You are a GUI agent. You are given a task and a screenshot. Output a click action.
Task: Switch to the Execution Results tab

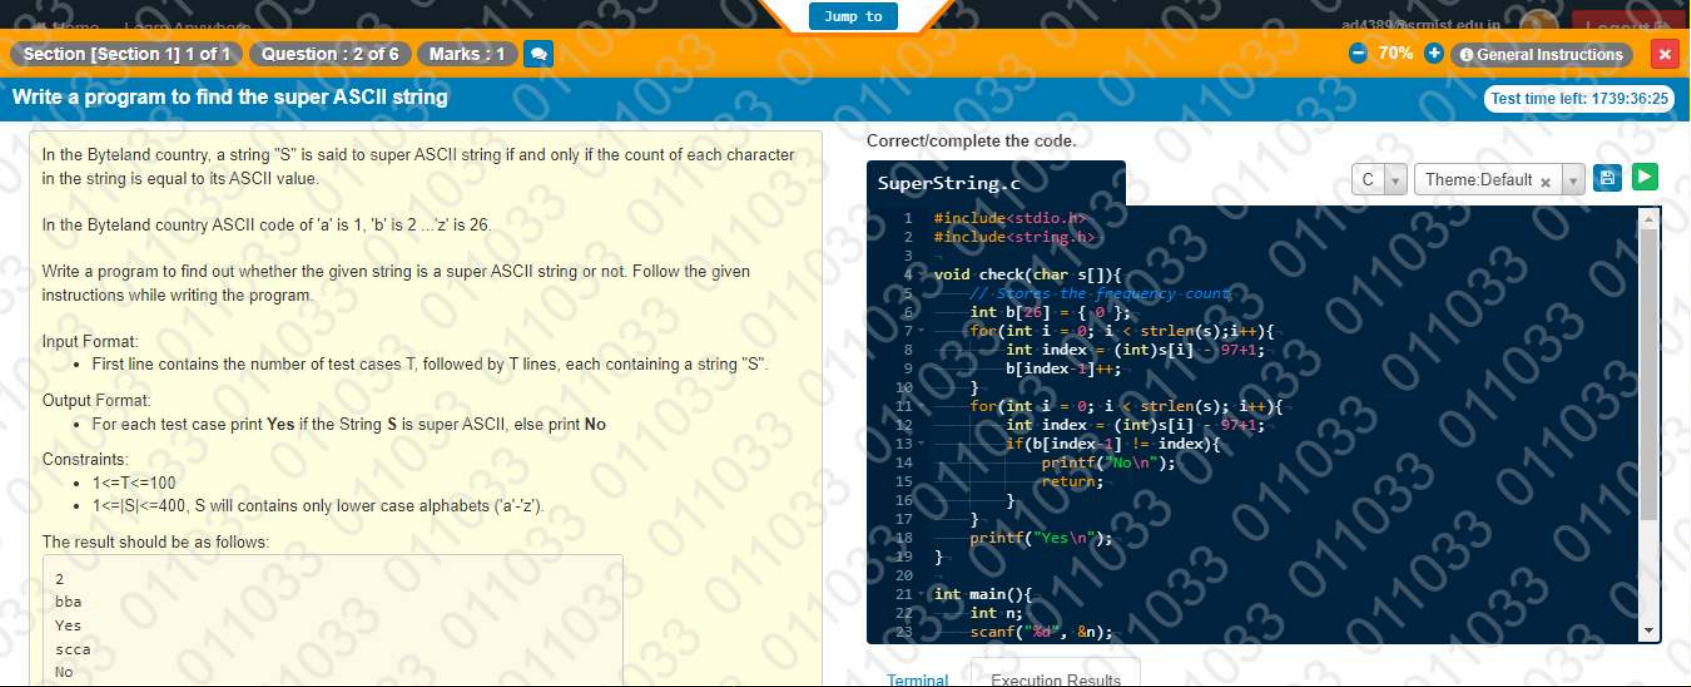[1055, 679]
